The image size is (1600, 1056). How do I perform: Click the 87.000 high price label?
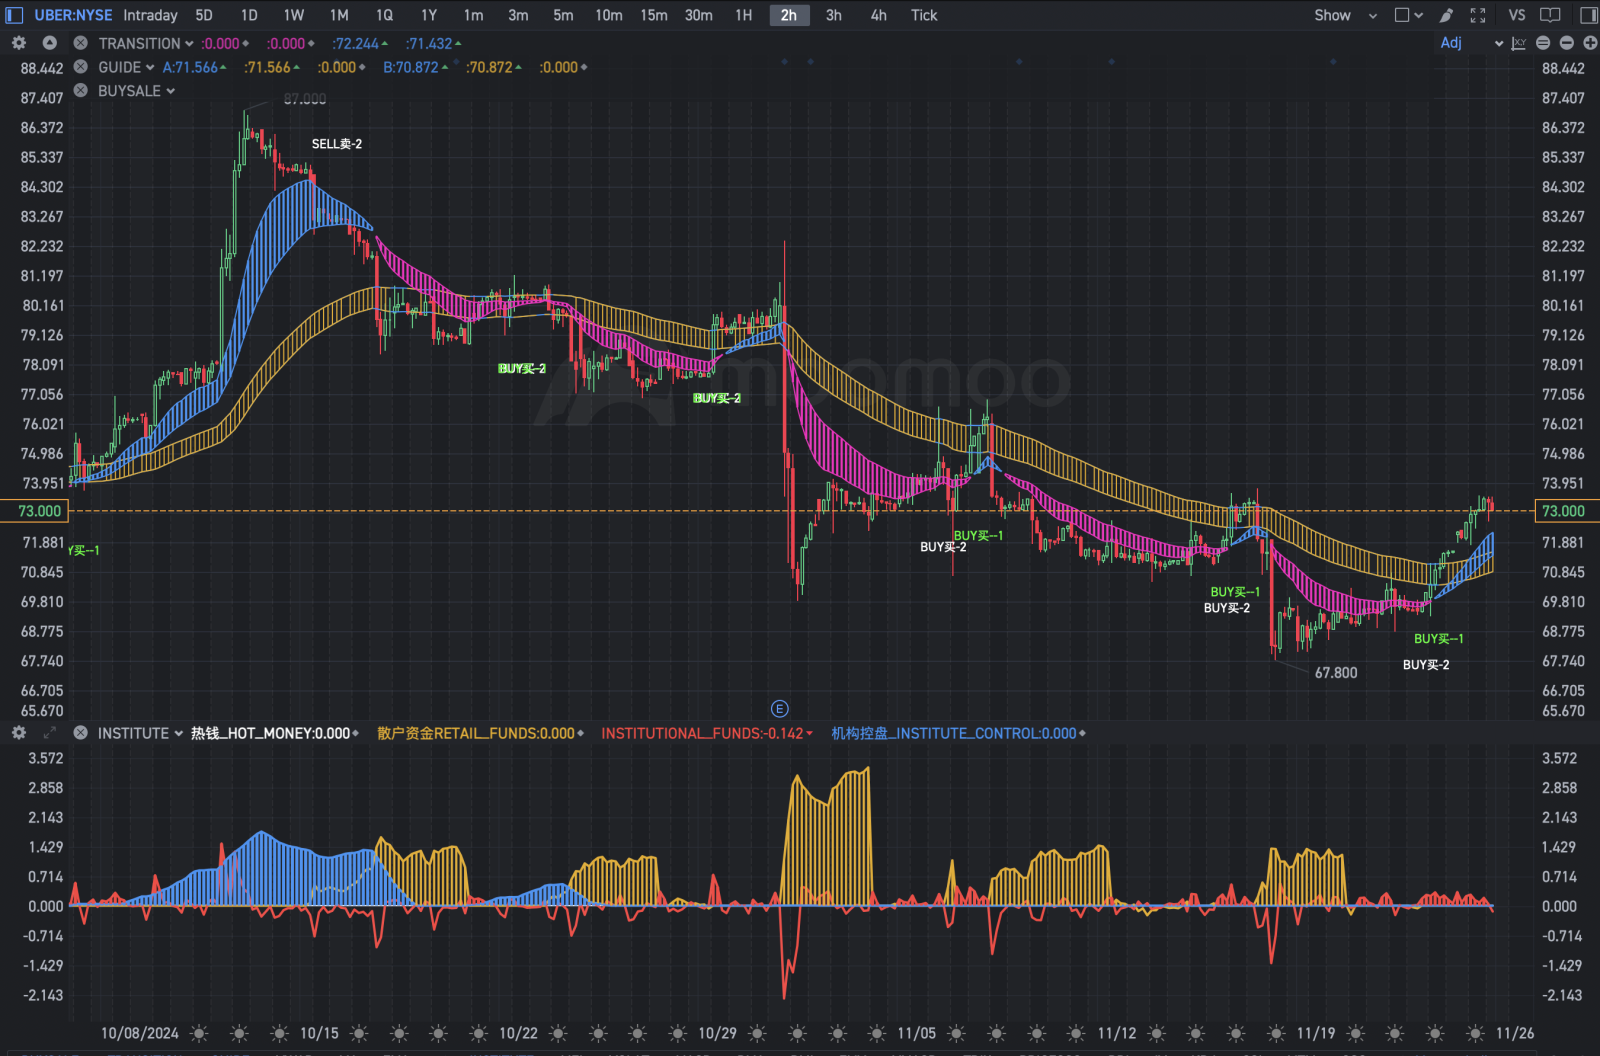[x=305, y=99]
